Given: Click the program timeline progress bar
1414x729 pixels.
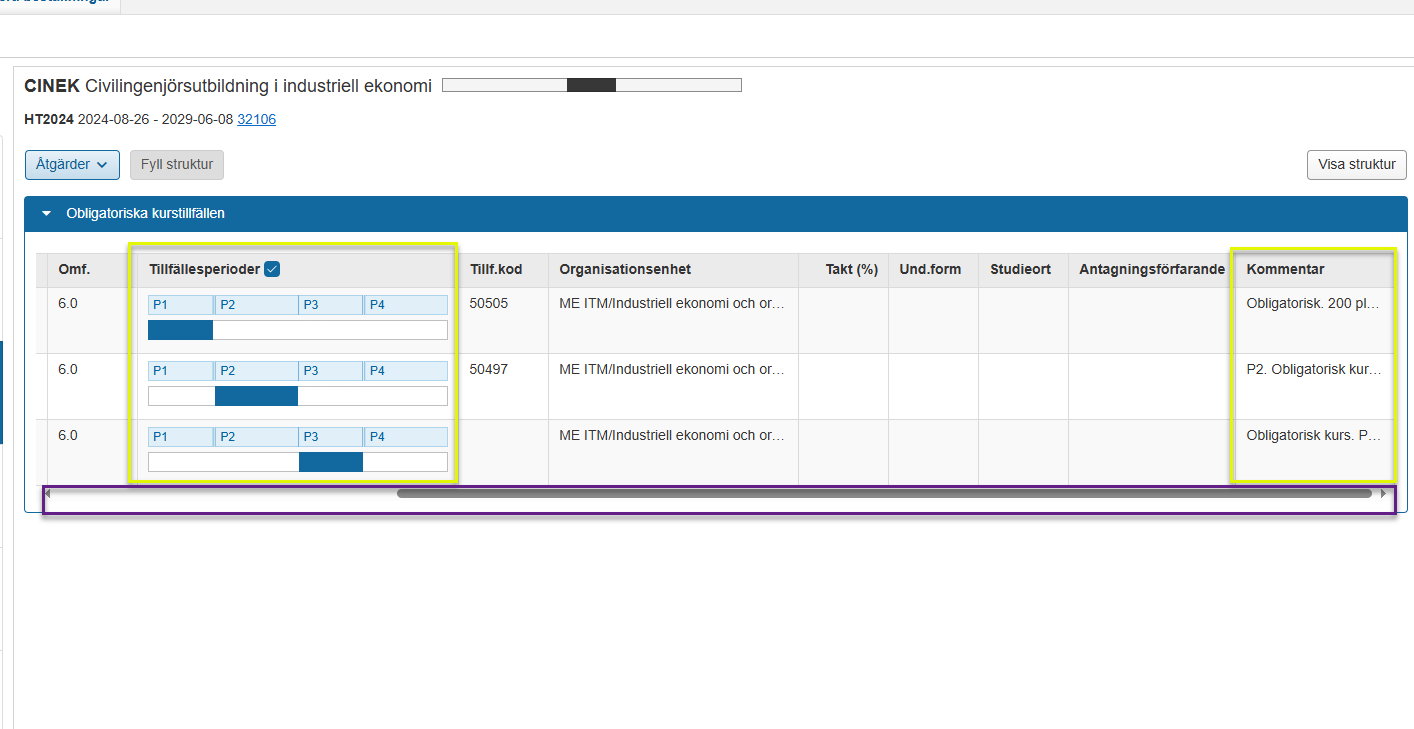Looking at the screenshot, I should point(591,86).
